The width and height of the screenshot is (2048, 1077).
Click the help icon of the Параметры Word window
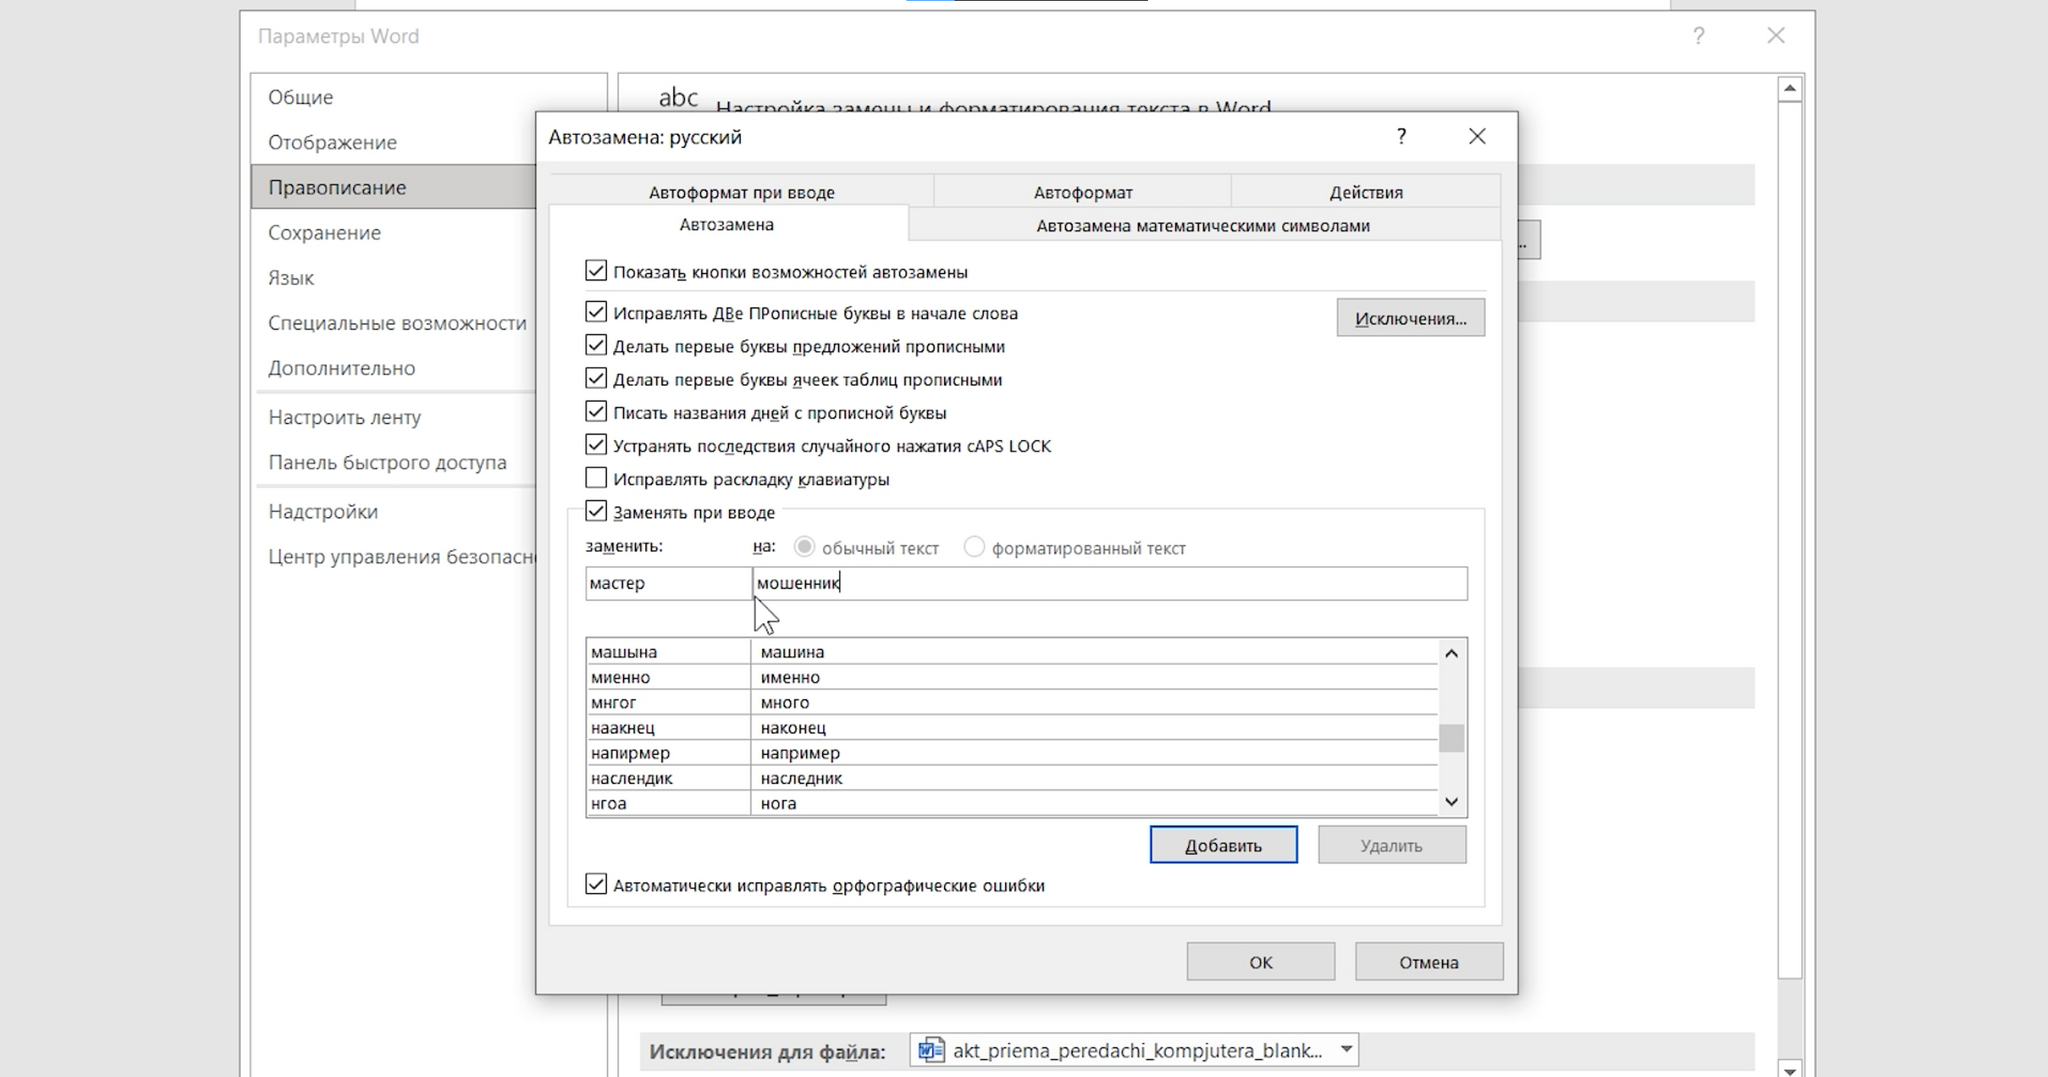tap(1698, 36)
